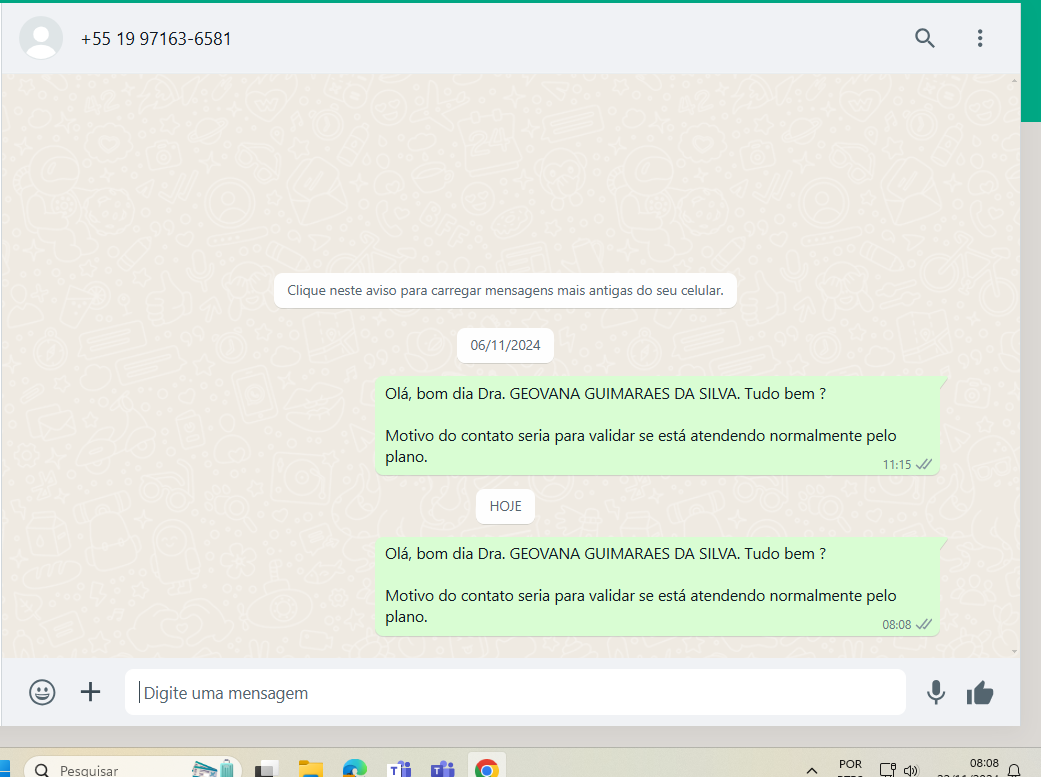Load older messages via the notice banner

point(505,291)
